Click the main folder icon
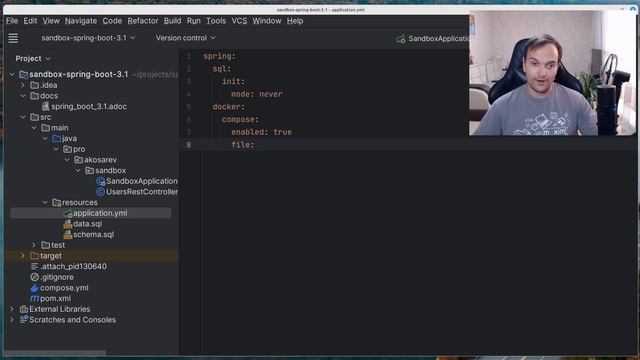The image size is (640, 360). 46,128
